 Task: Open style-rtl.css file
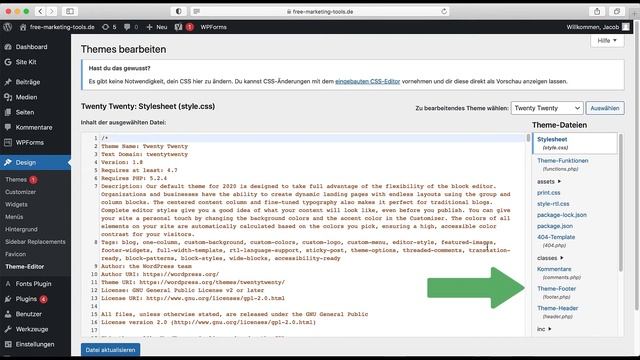(x=553, y=204)
